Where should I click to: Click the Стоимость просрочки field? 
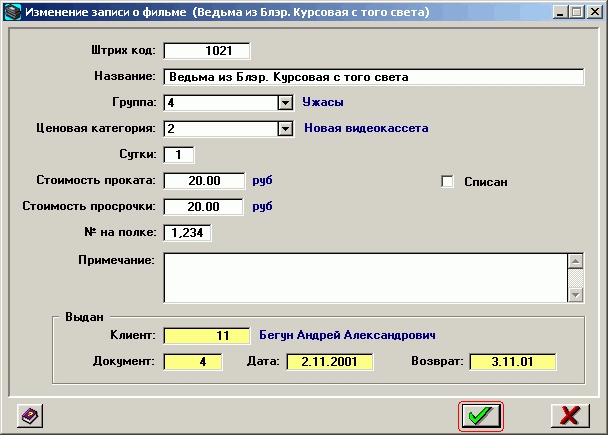point(204,207)
